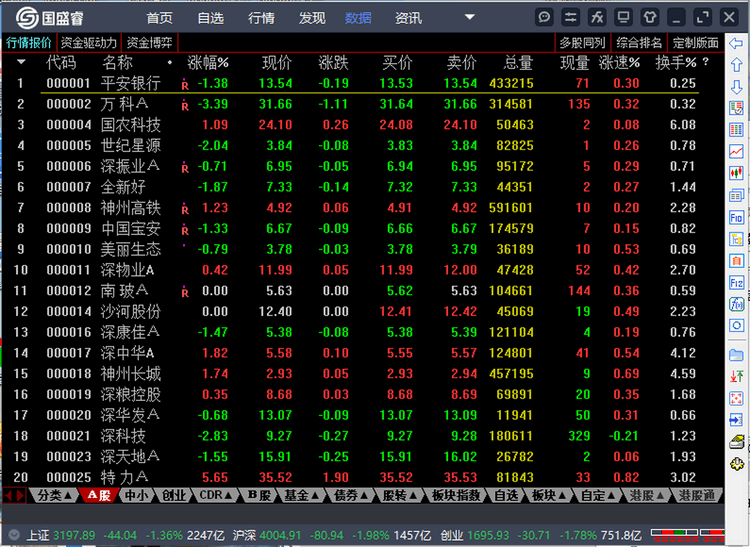750x547 pixels.
Task: Expand the 分类▲ bottom tab menu
Action: [55, 495]
